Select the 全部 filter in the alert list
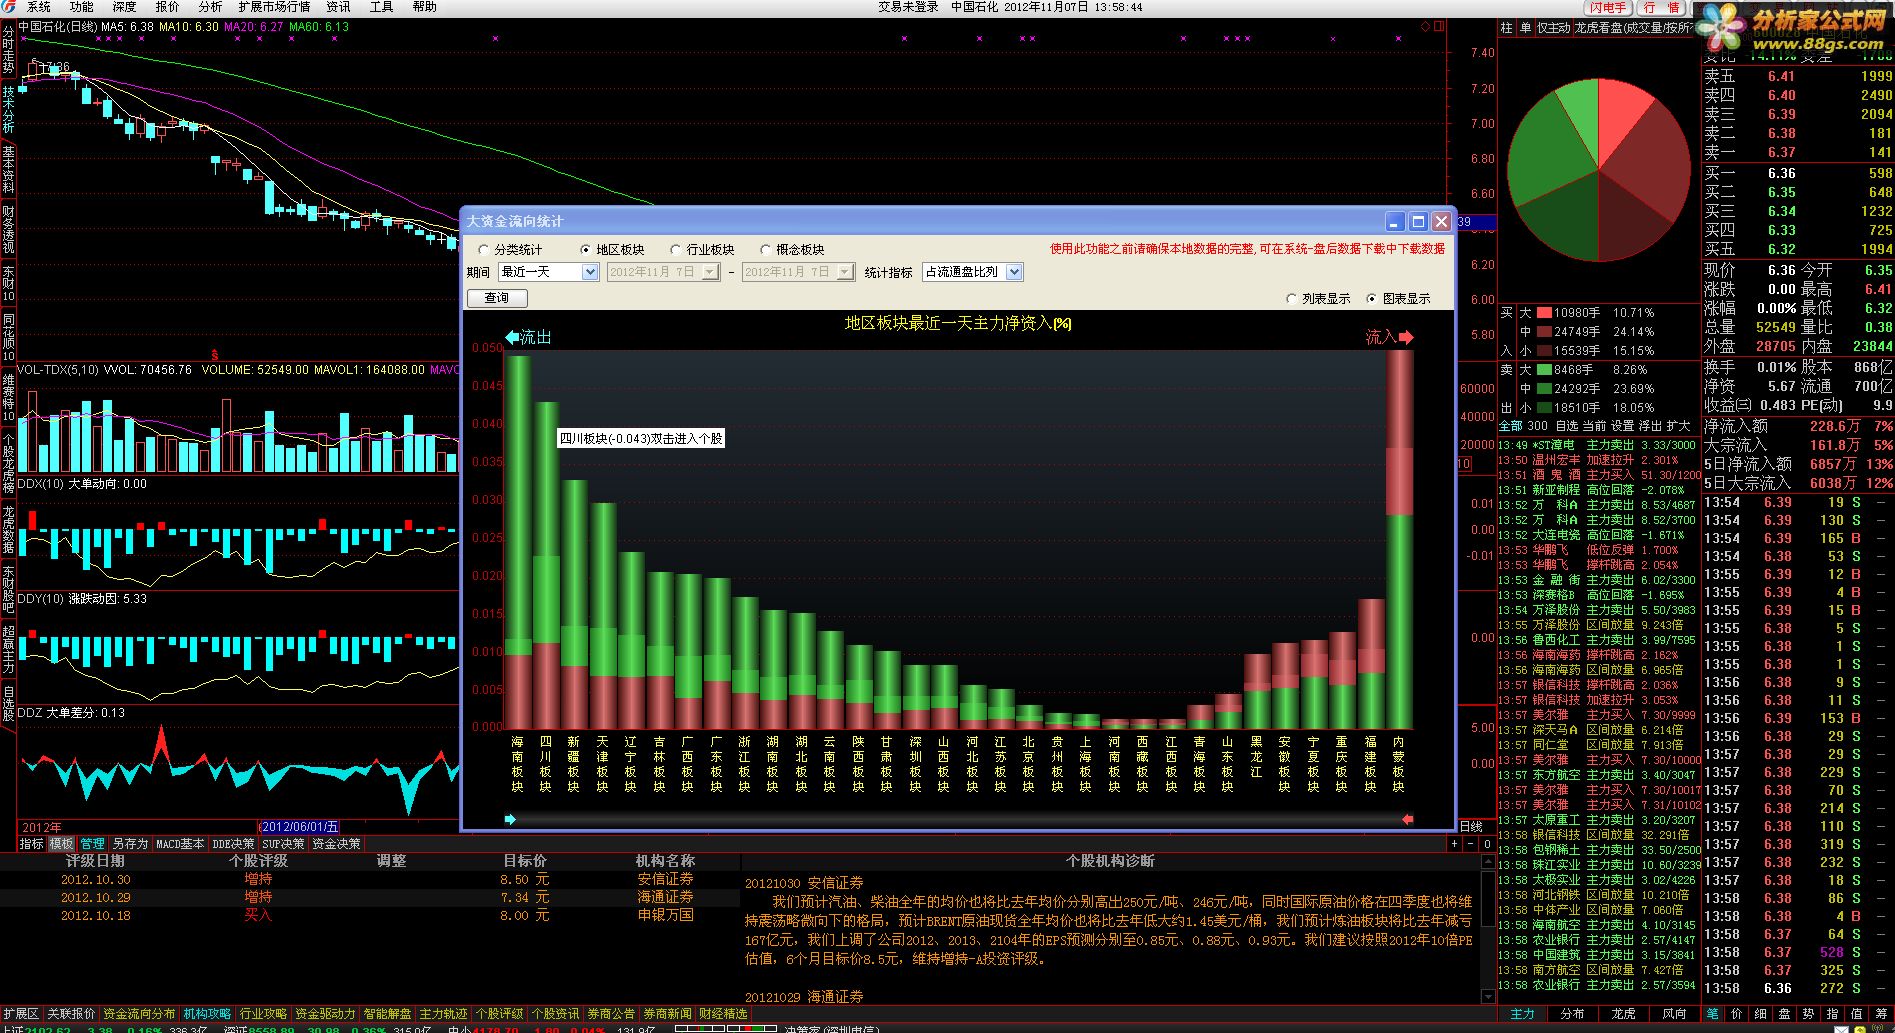Screen dimensions: 1895x1033 [x=1510, y=426]
